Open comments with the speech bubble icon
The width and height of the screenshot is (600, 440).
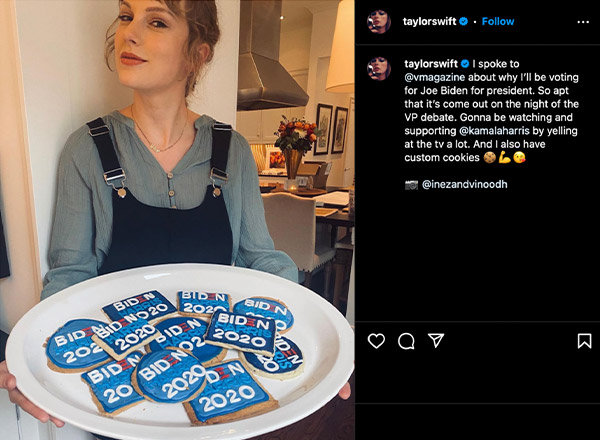click(406, 341)
